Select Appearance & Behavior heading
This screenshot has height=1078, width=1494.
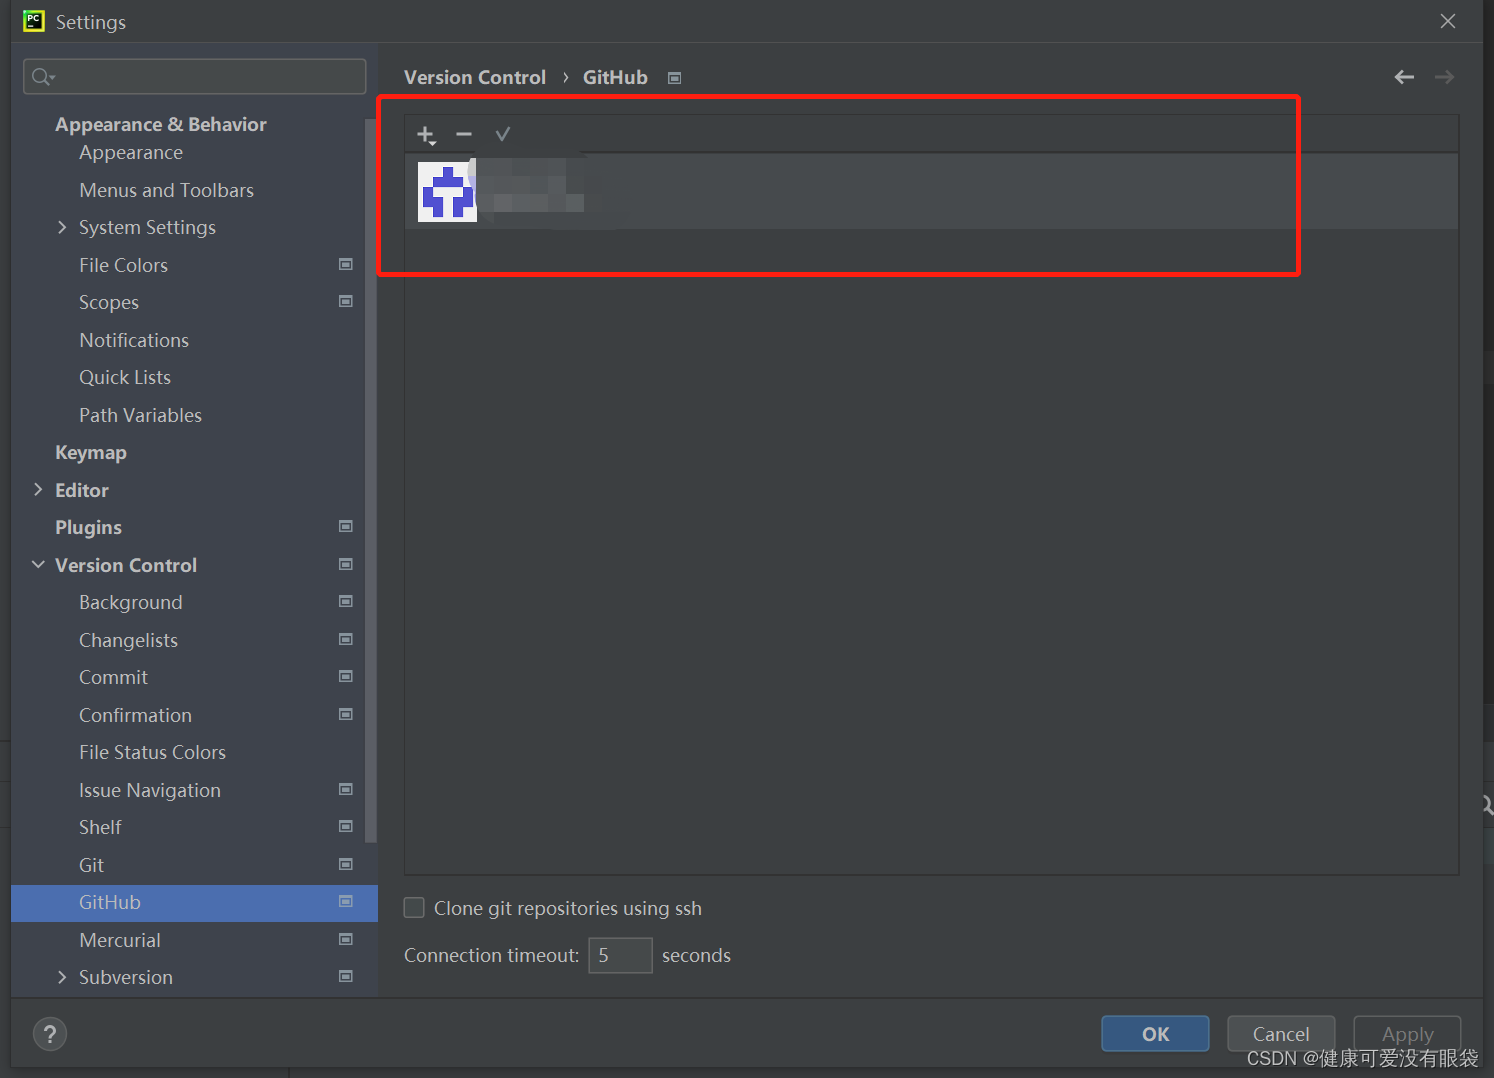(161, 124)
